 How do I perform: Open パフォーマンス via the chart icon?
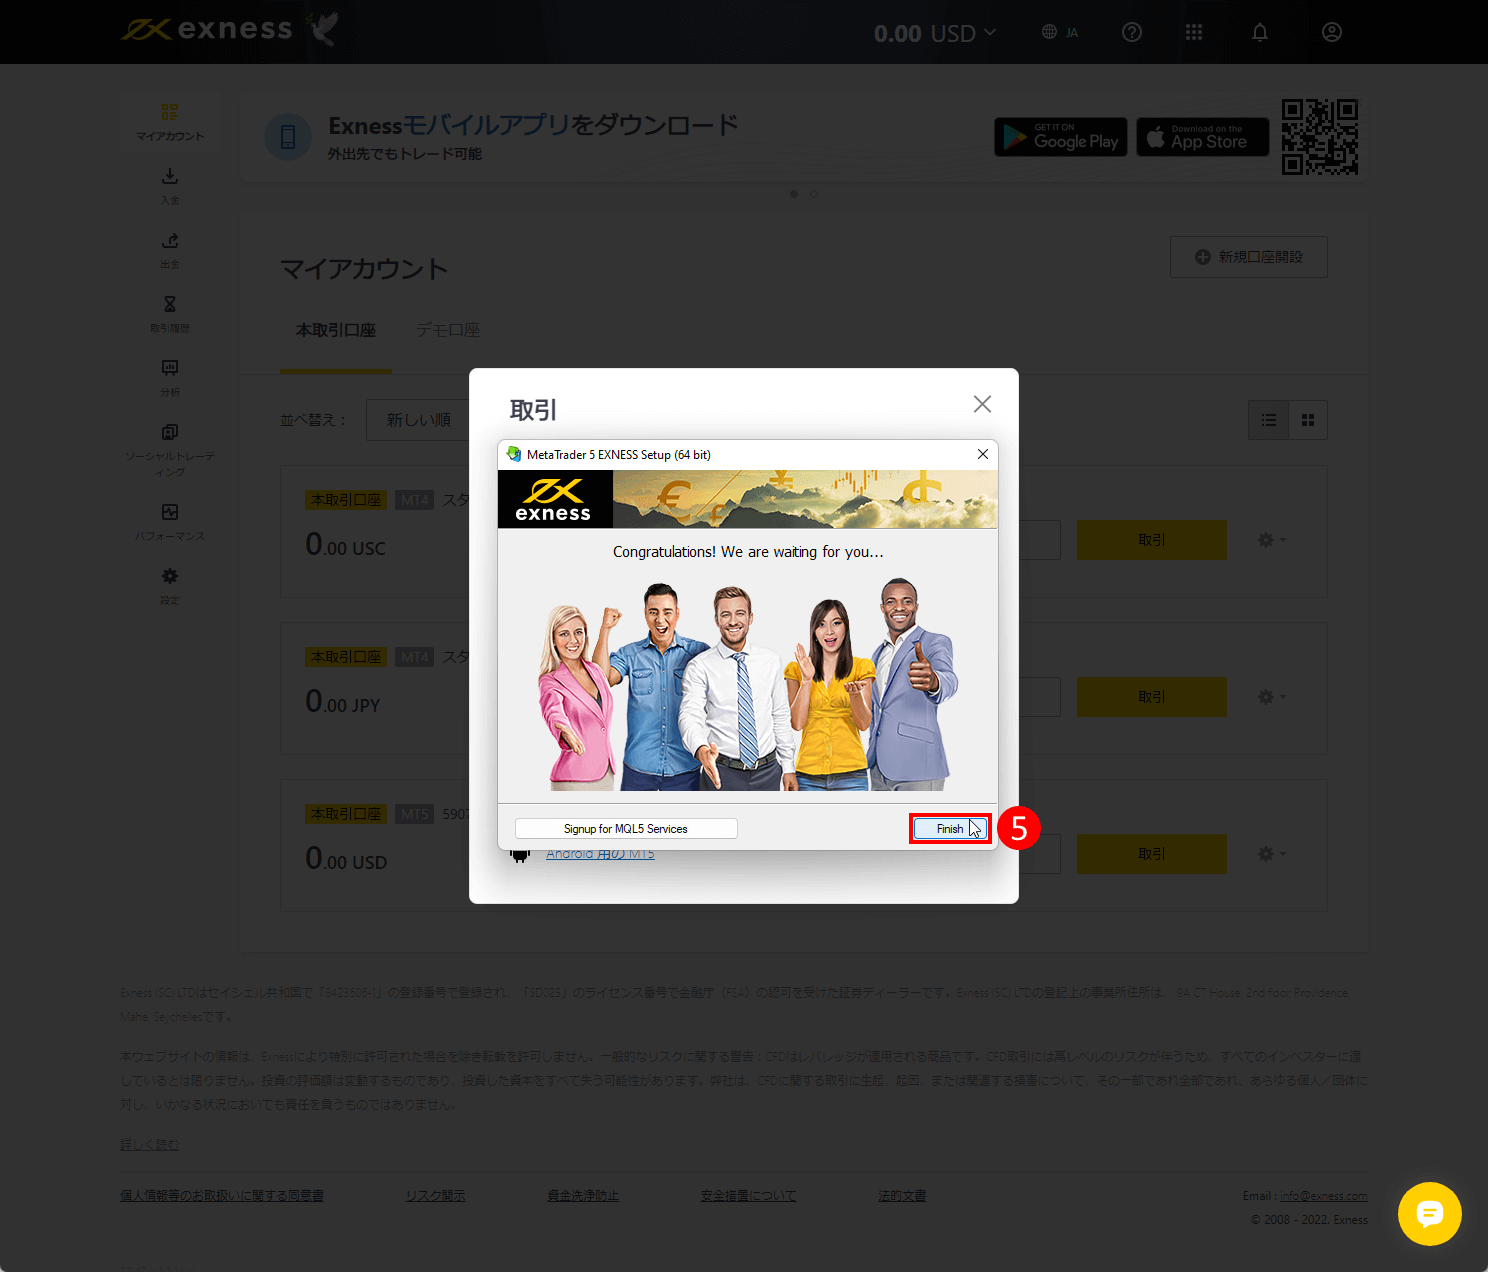(x=169, y=513)
